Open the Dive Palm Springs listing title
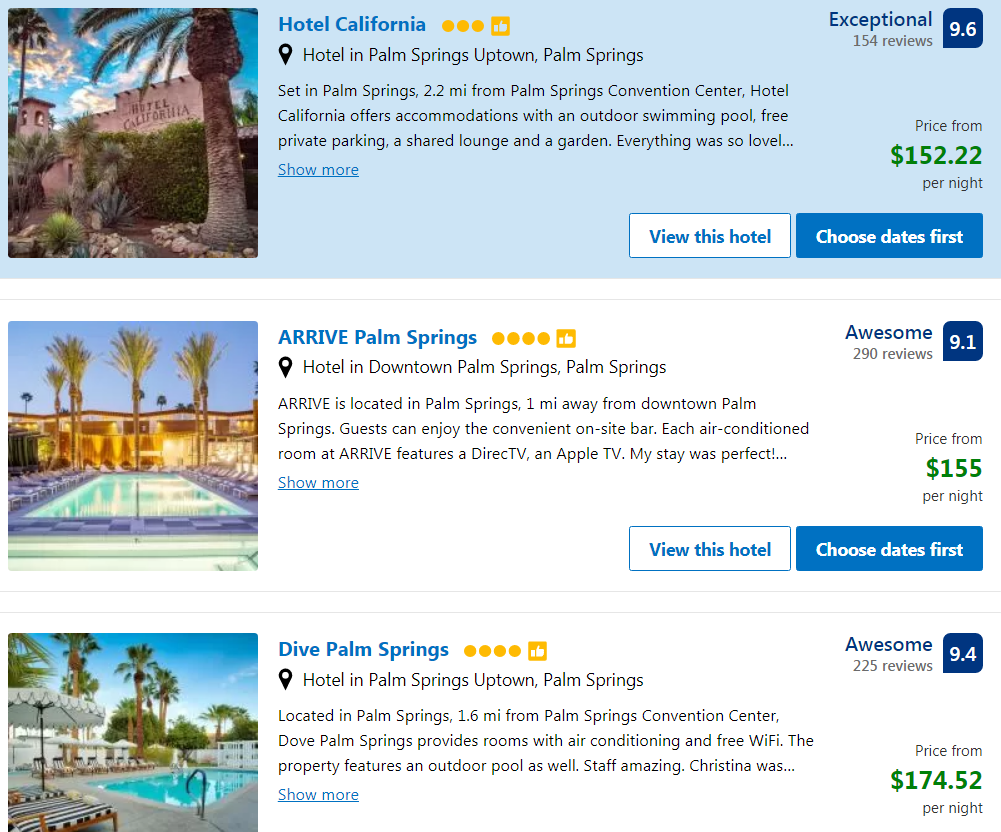Screen dimensions: 1001x832 point(363,649)
